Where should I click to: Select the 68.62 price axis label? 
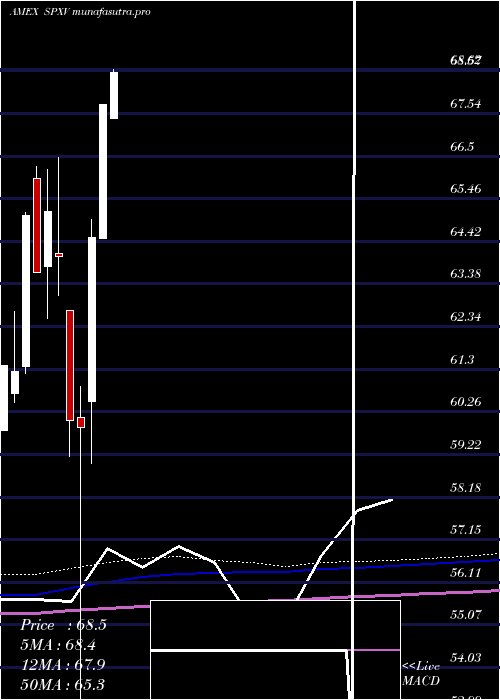coord(466,60)
